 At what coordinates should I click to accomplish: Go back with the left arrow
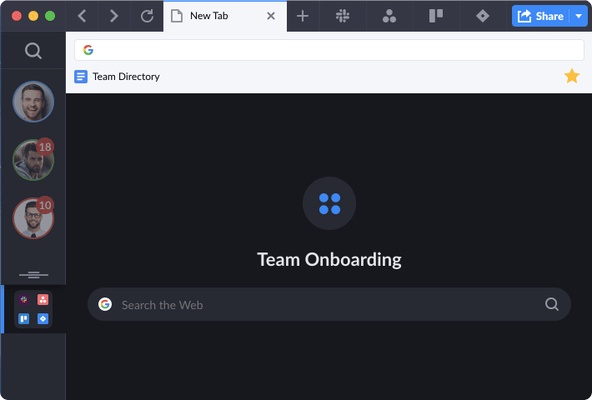click(82, 16)
